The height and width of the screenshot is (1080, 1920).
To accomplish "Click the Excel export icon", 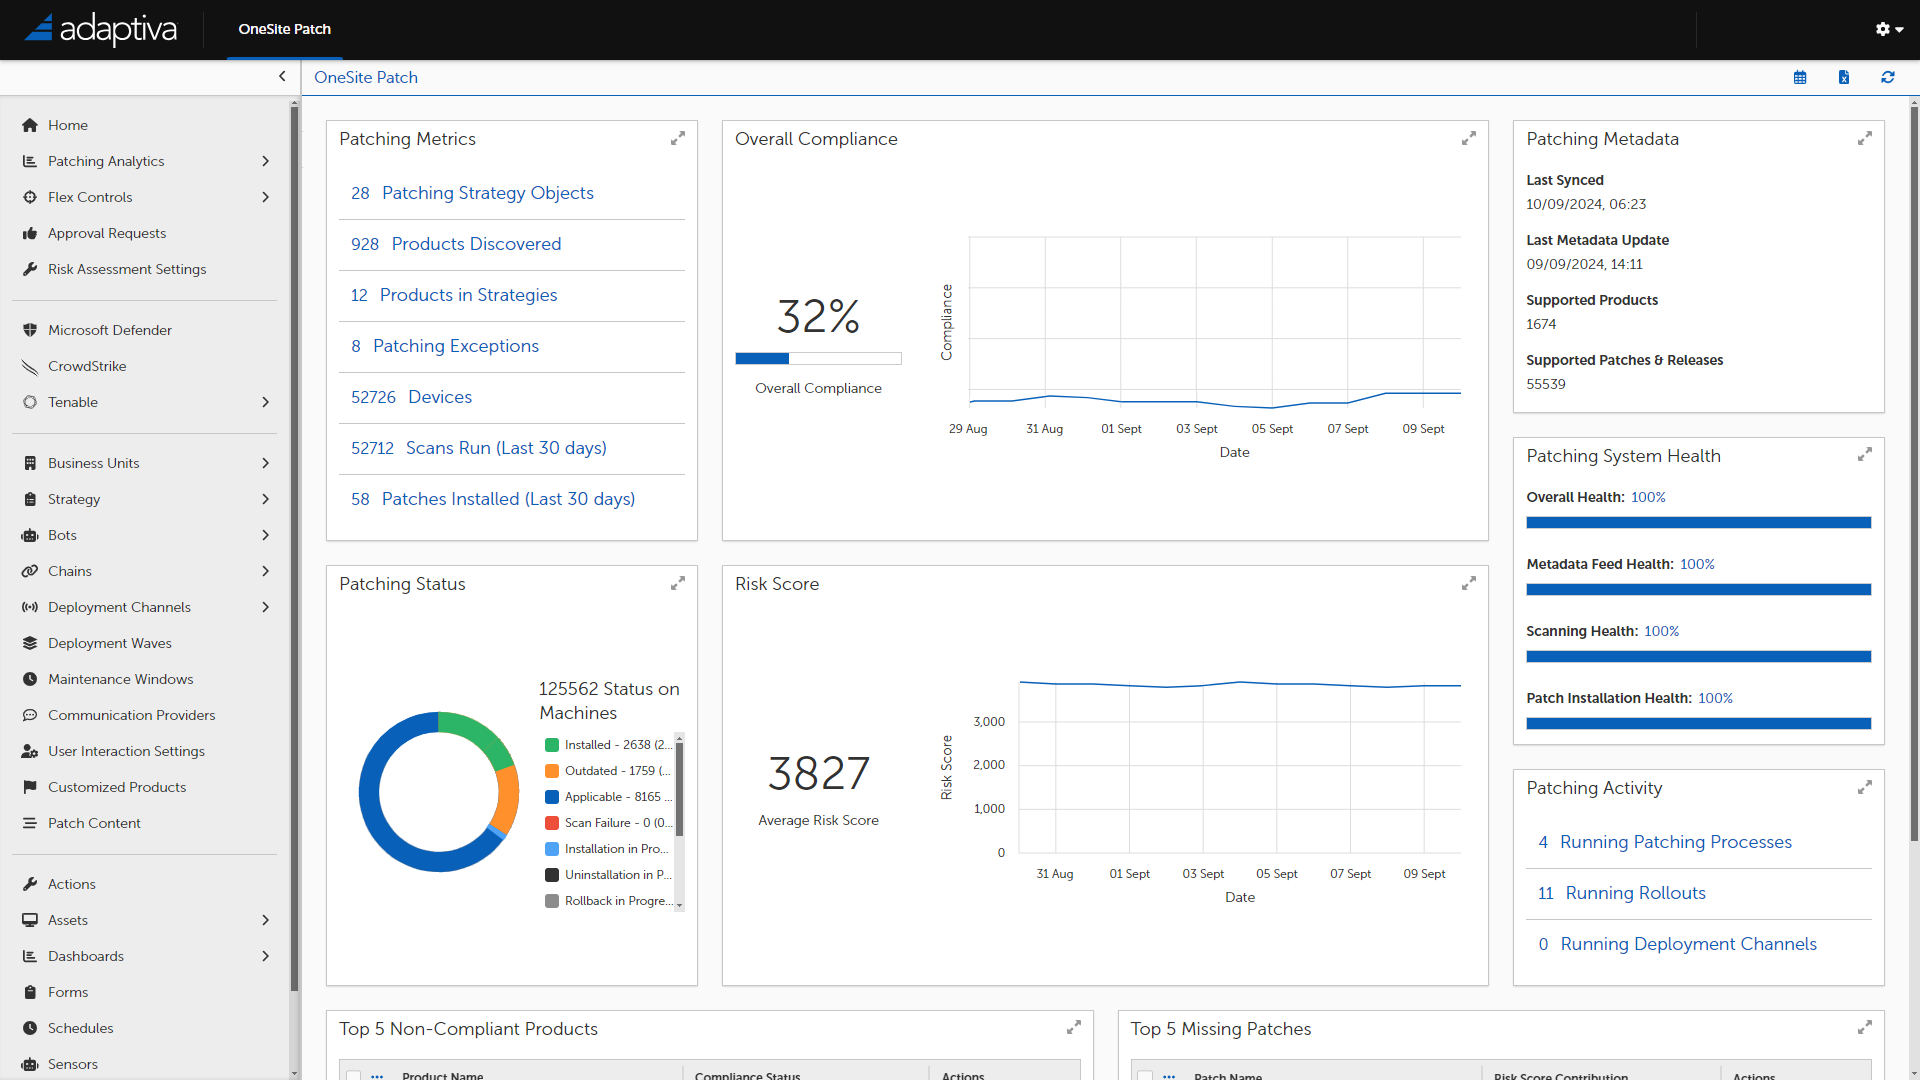I will coord(1844,77).
